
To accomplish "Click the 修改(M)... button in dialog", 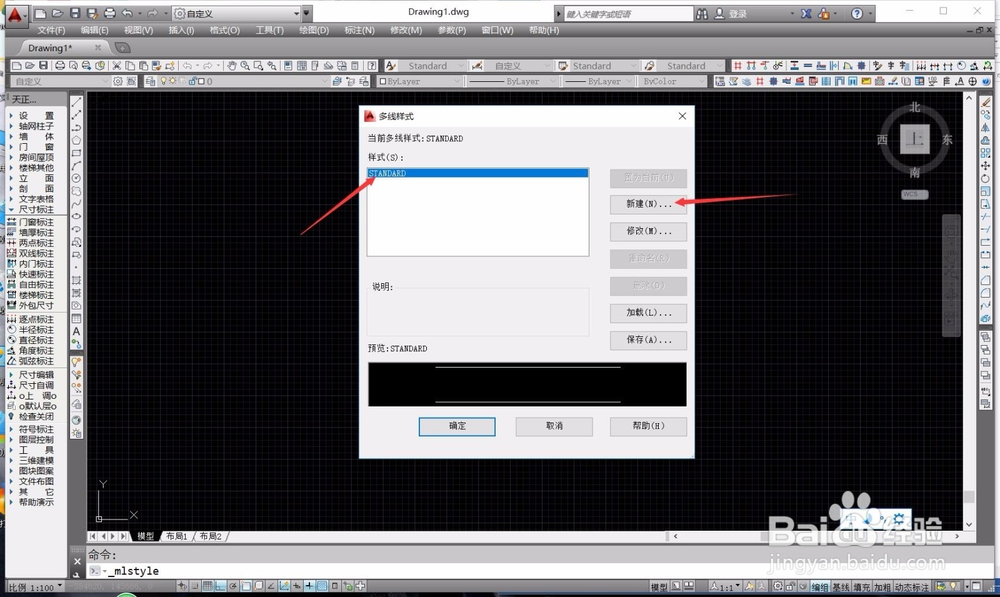I will [x=648, y=231].
